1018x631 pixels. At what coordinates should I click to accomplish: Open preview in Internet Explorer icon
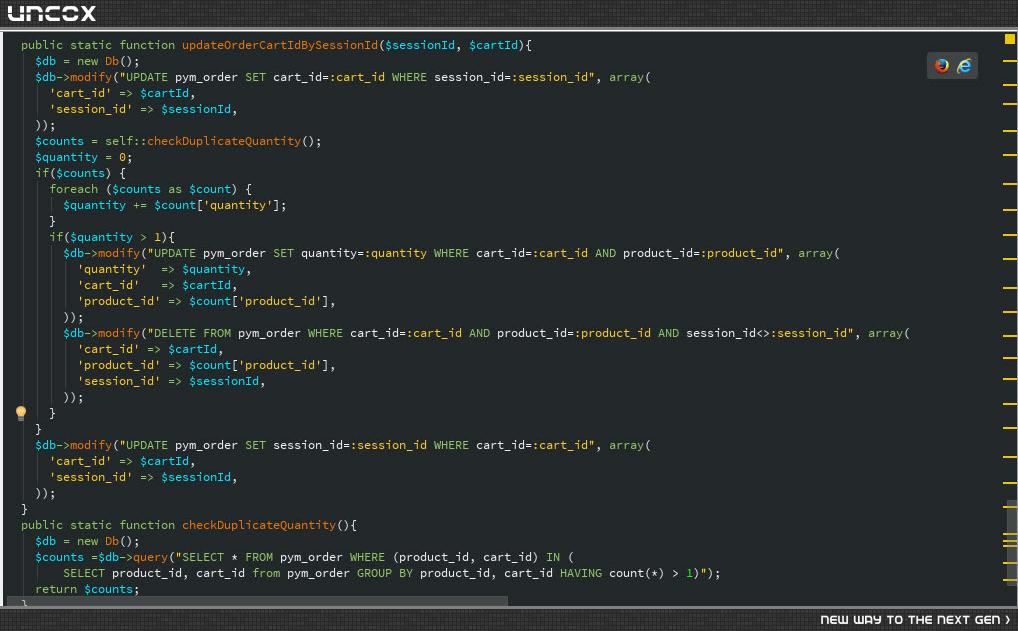[964, 66]
